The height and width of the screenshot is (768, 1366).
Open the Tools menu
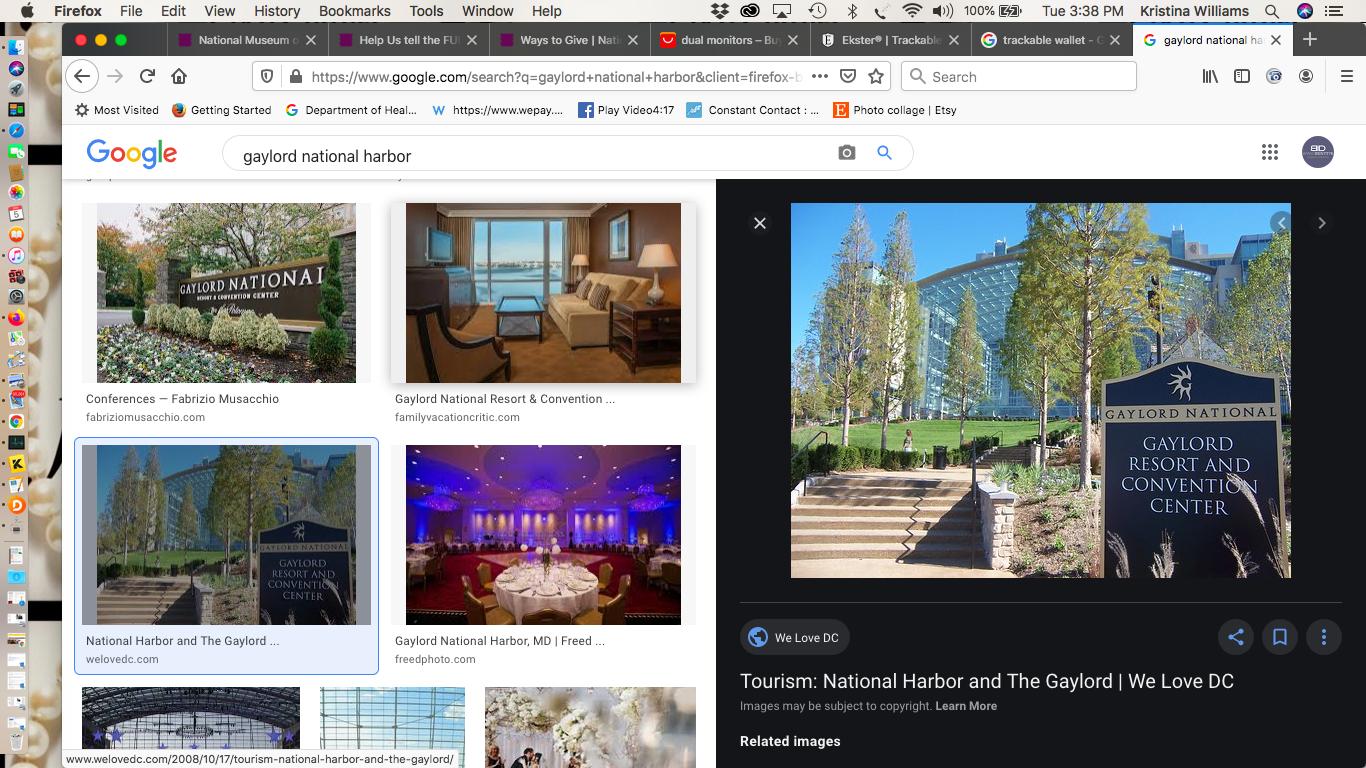pos(426,11)
